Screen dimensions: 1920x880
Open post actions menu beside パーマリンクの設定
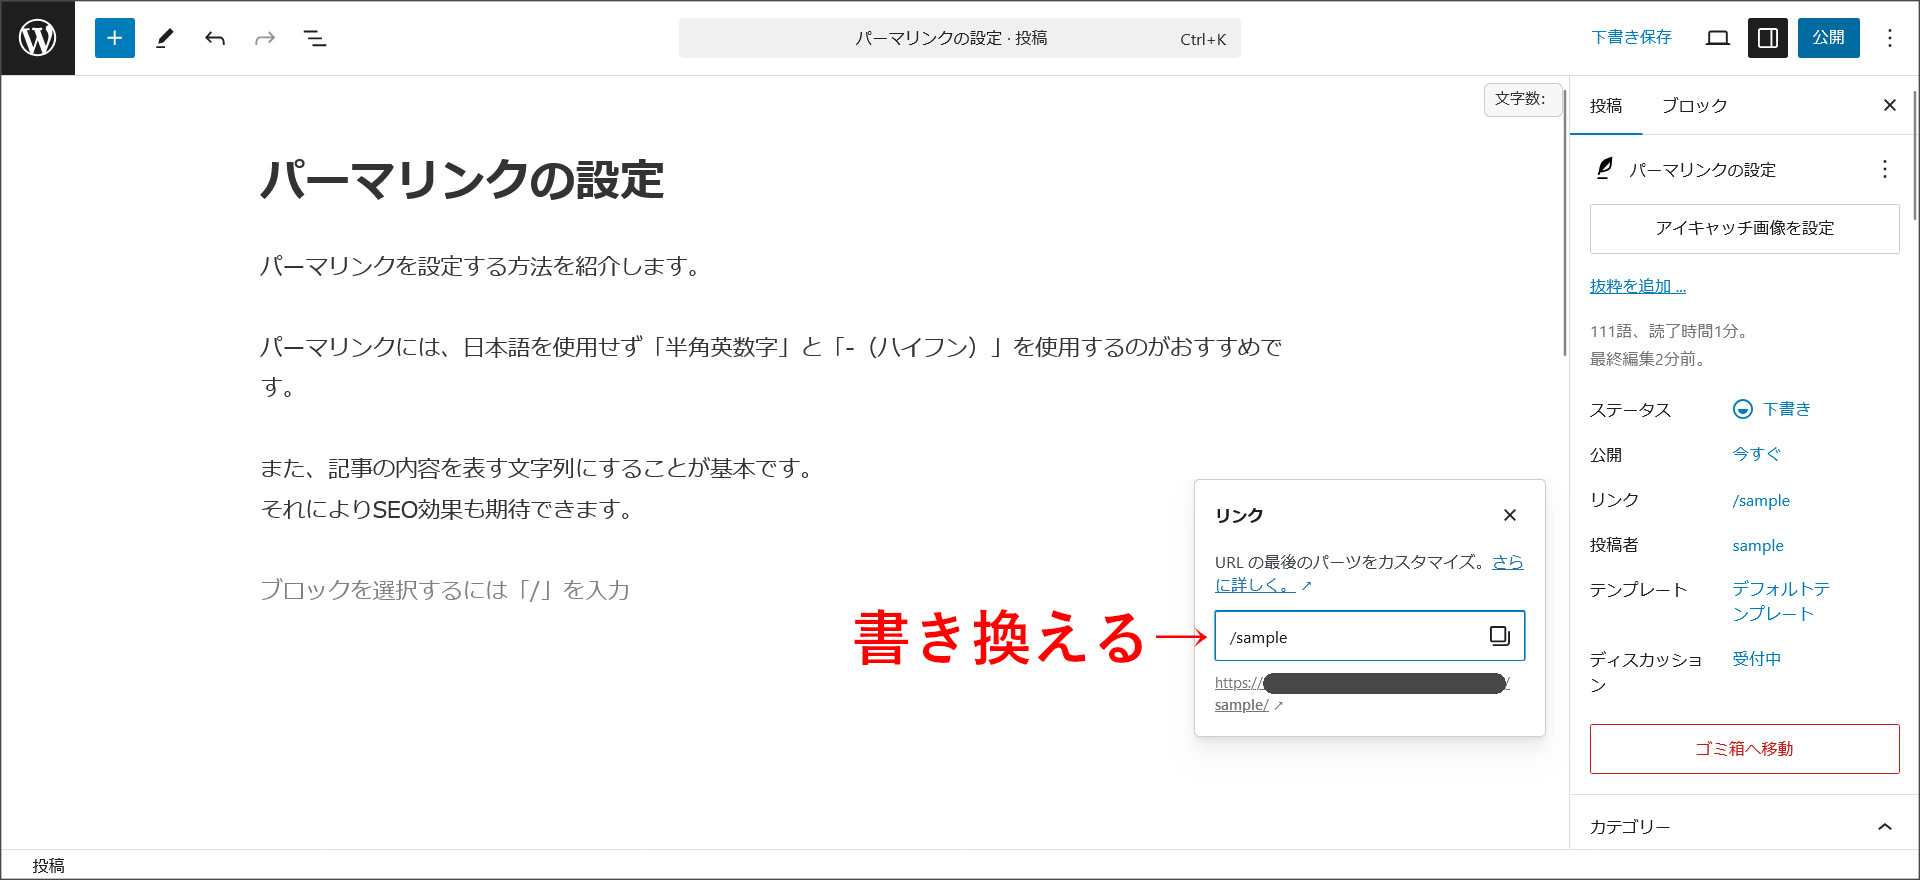click(x=1884, y=169)
